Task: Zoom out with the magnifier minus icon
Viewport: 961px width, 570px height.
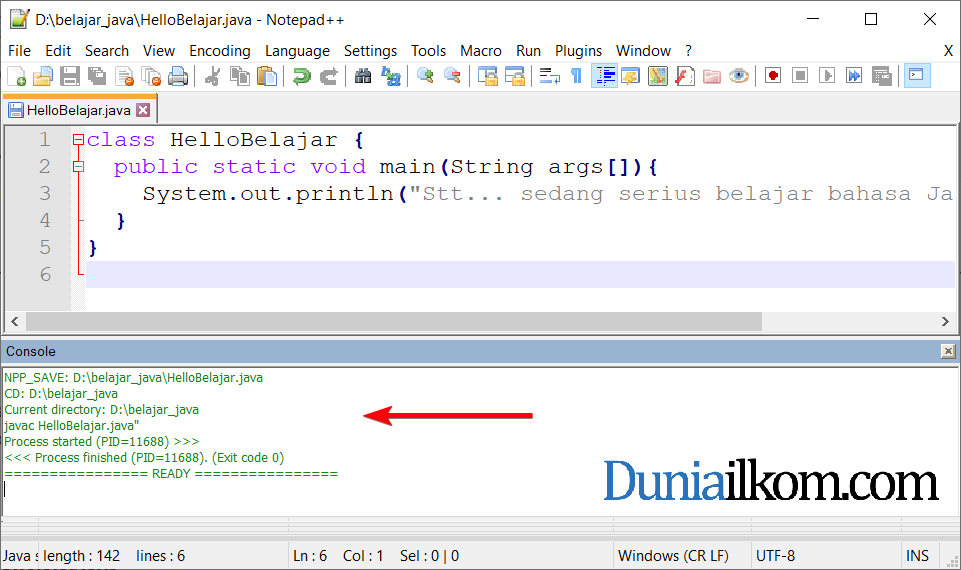Action: [452, 76]
